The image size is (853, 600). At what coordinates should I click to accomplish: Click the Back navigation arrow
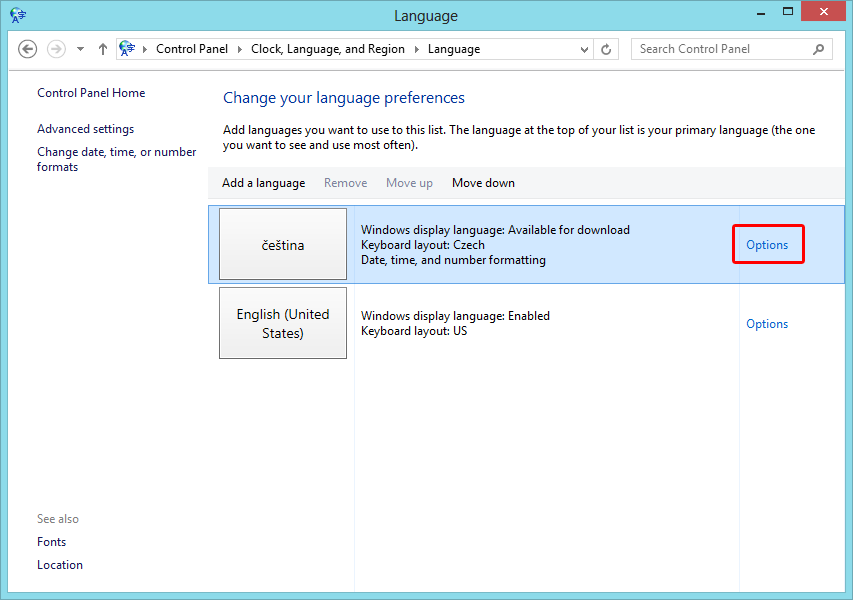27,49
